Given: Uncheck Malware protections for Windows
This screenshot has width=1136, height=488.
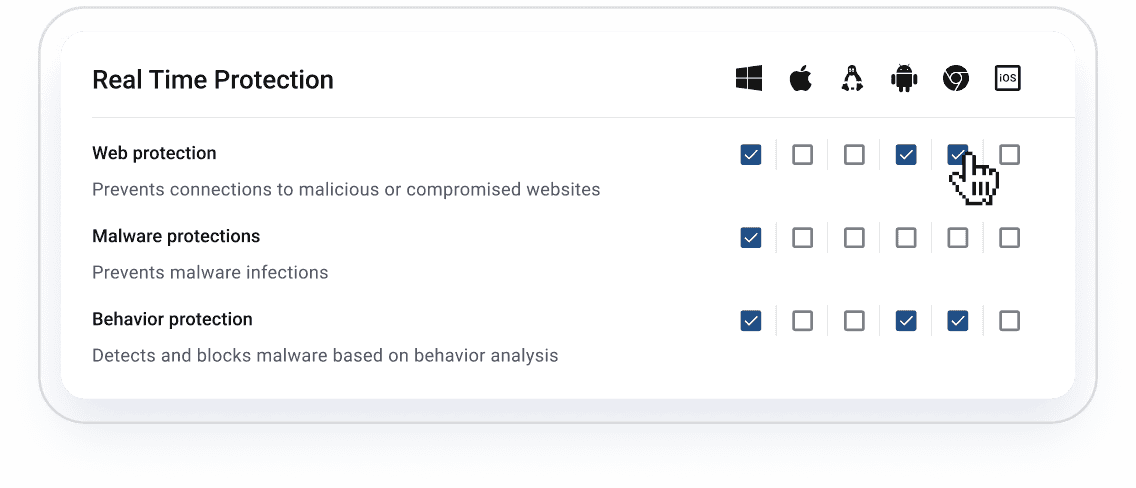Looking at the screenshot, I should (751, 237).
